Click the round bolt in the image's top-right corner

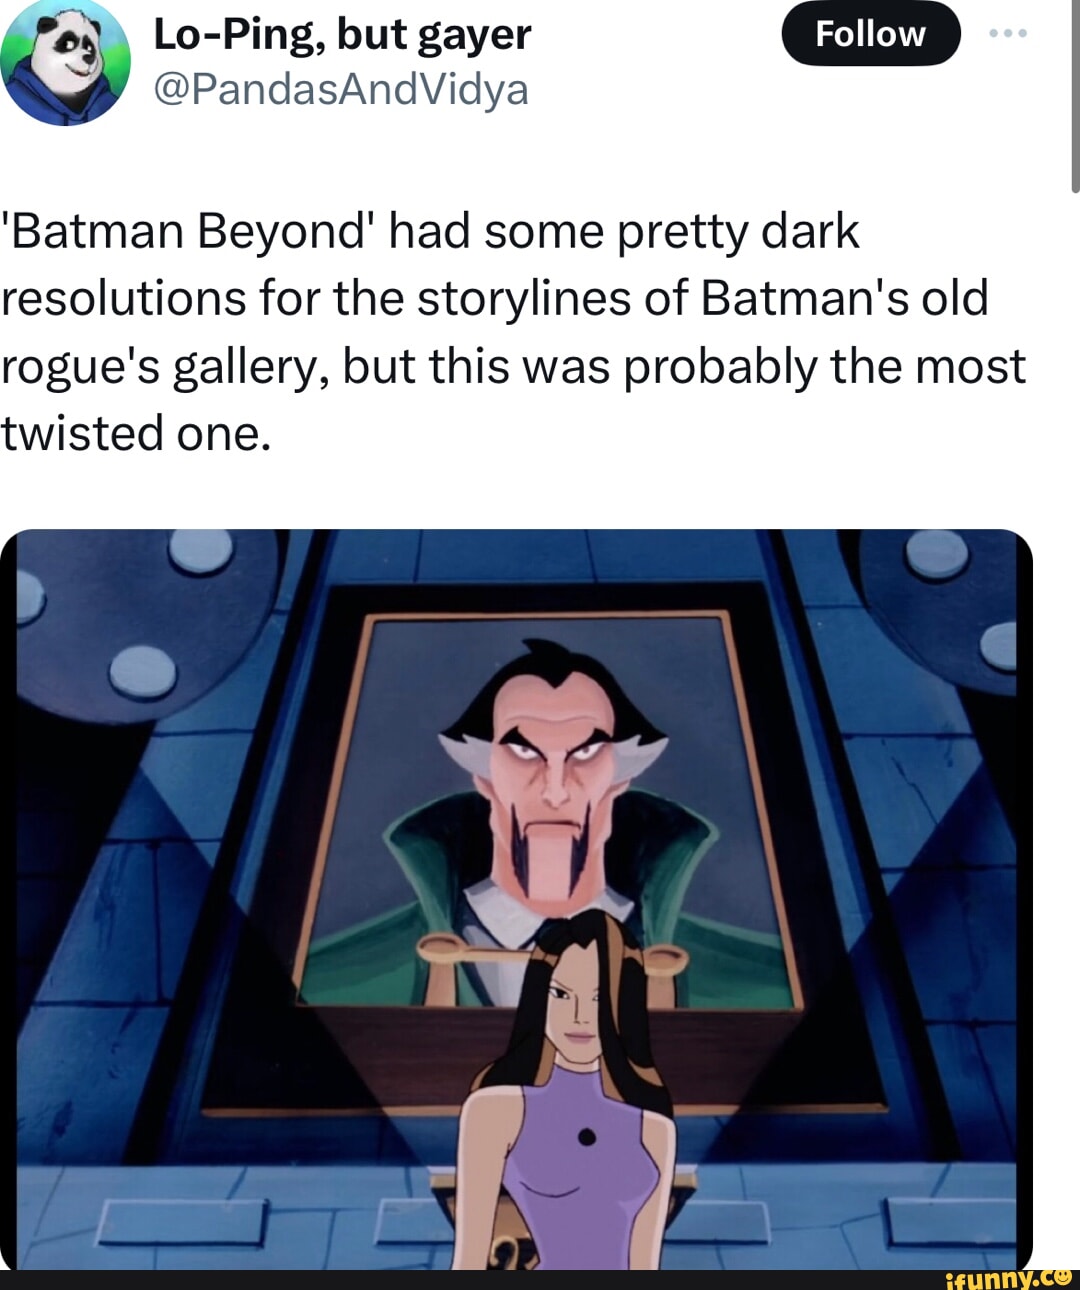tap(937, 555)
